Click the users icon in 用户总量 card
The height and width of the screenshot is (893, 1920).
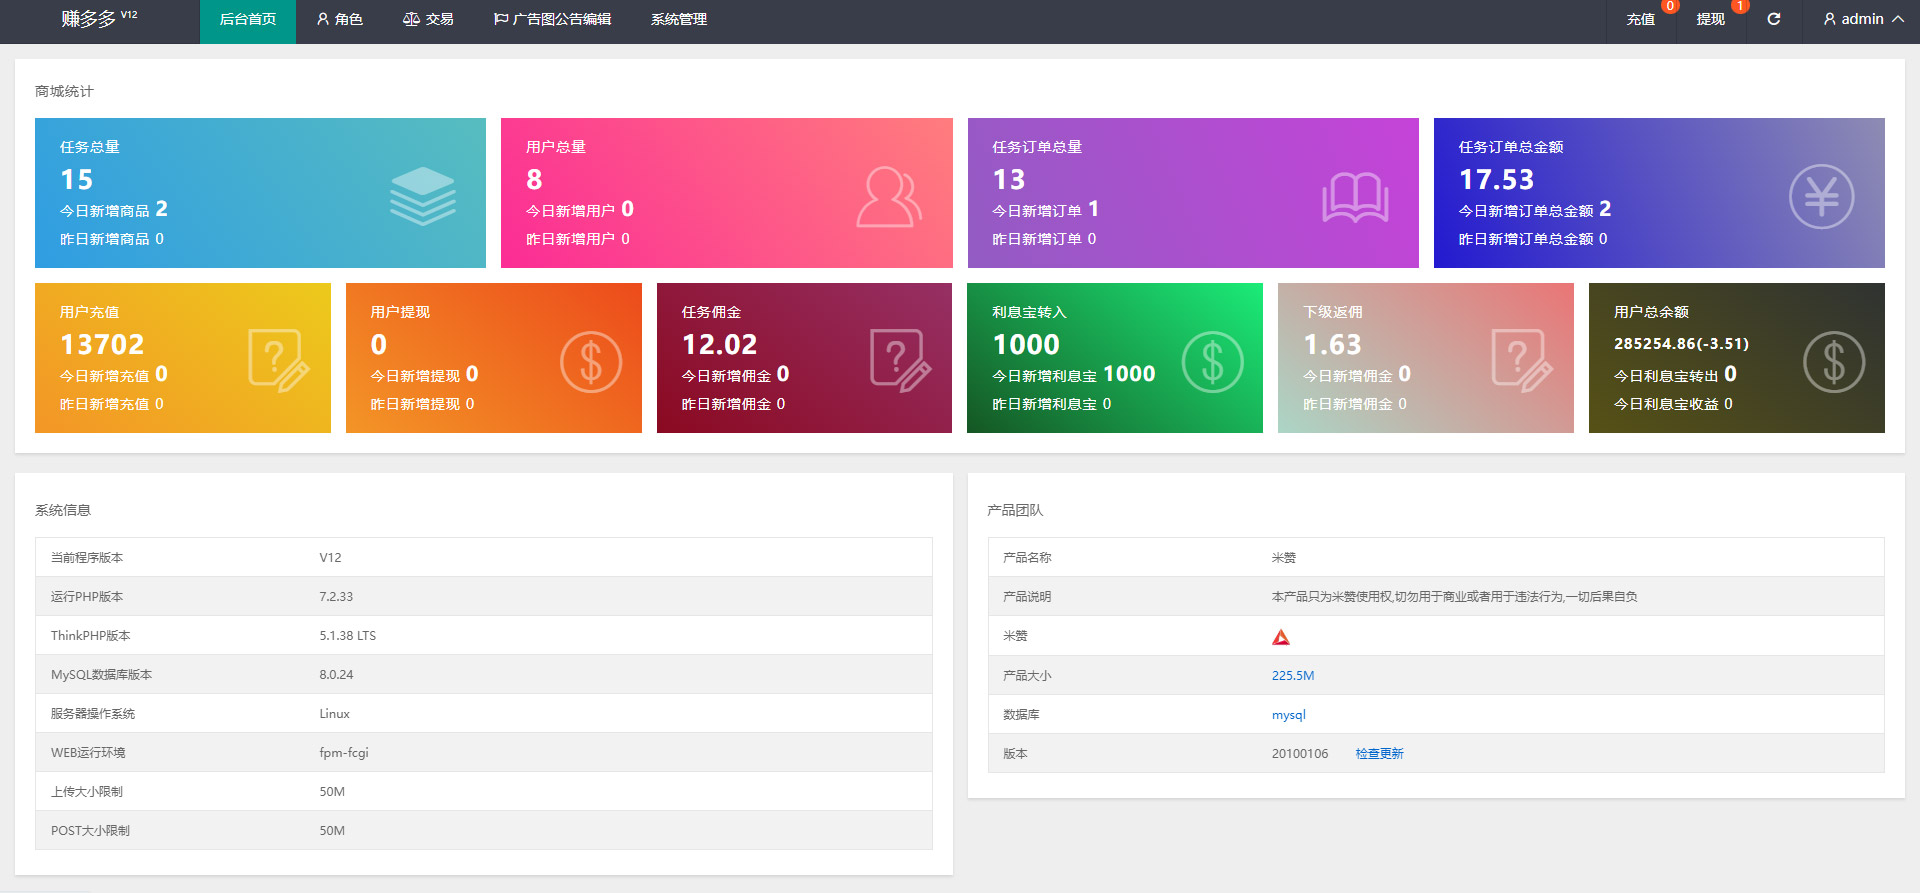pyautogui.click(x=888, y=197)
